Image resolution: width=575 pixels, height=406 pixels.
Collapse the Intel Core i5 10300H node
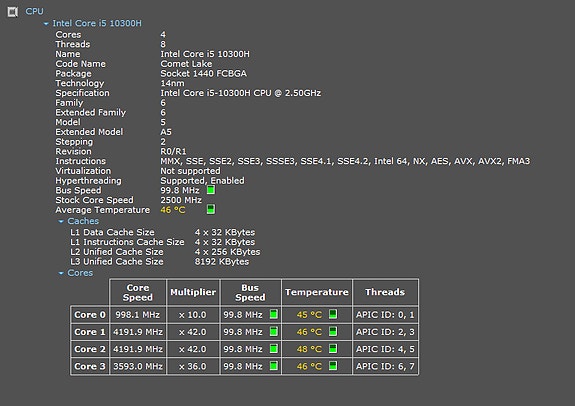point(46,24)
